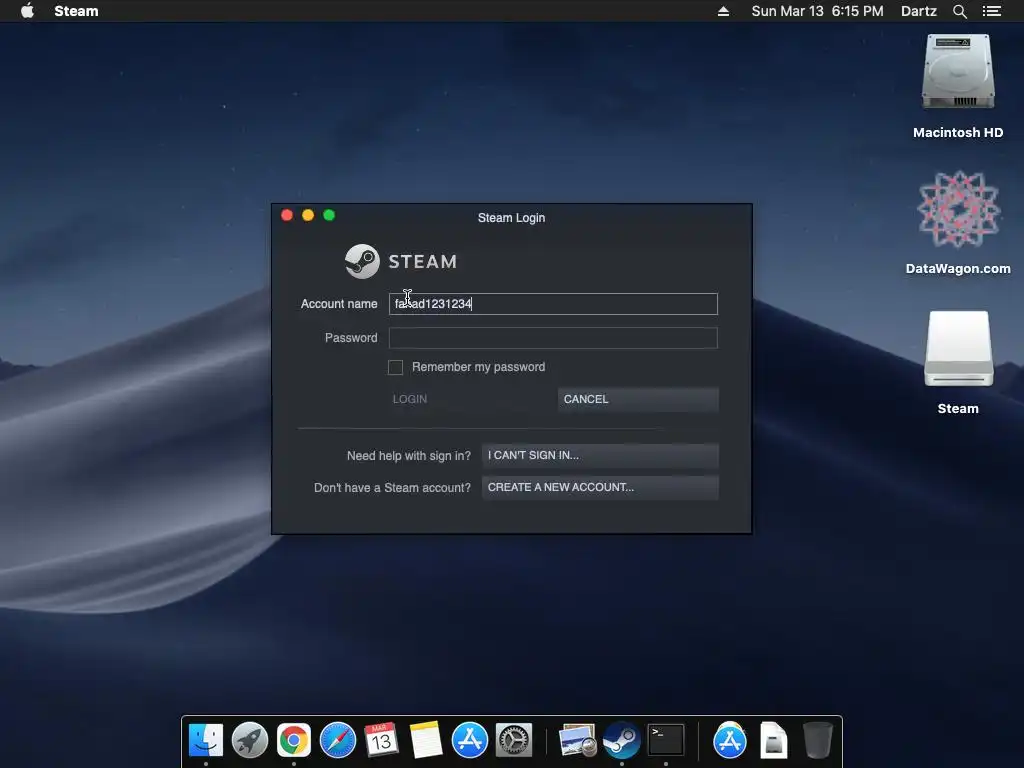Screen dimensions: 1024x768
Task: Click CREATE A NEW ACCOUNT button
Action: (600, 487)
